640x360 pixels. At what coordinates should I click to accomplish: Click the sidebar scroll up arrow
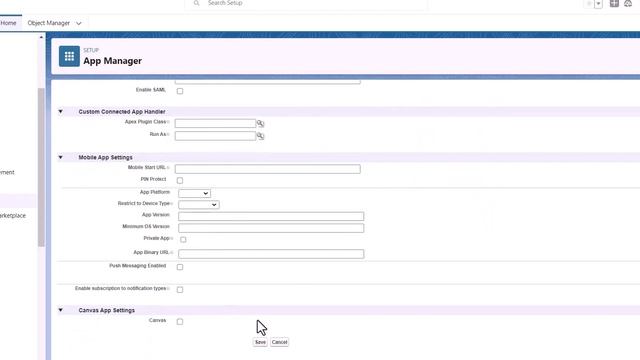[x=41, y=38]
